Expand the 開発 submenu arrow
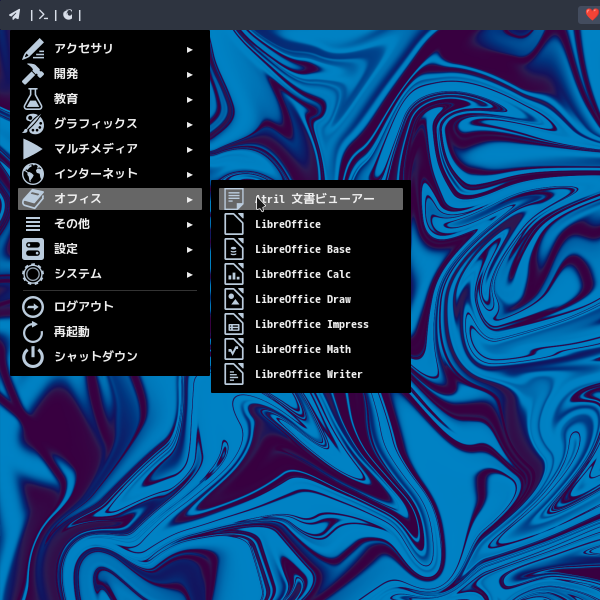Image resolution: width=600 pixels, height=600 pixels. [x=189, y=75]
